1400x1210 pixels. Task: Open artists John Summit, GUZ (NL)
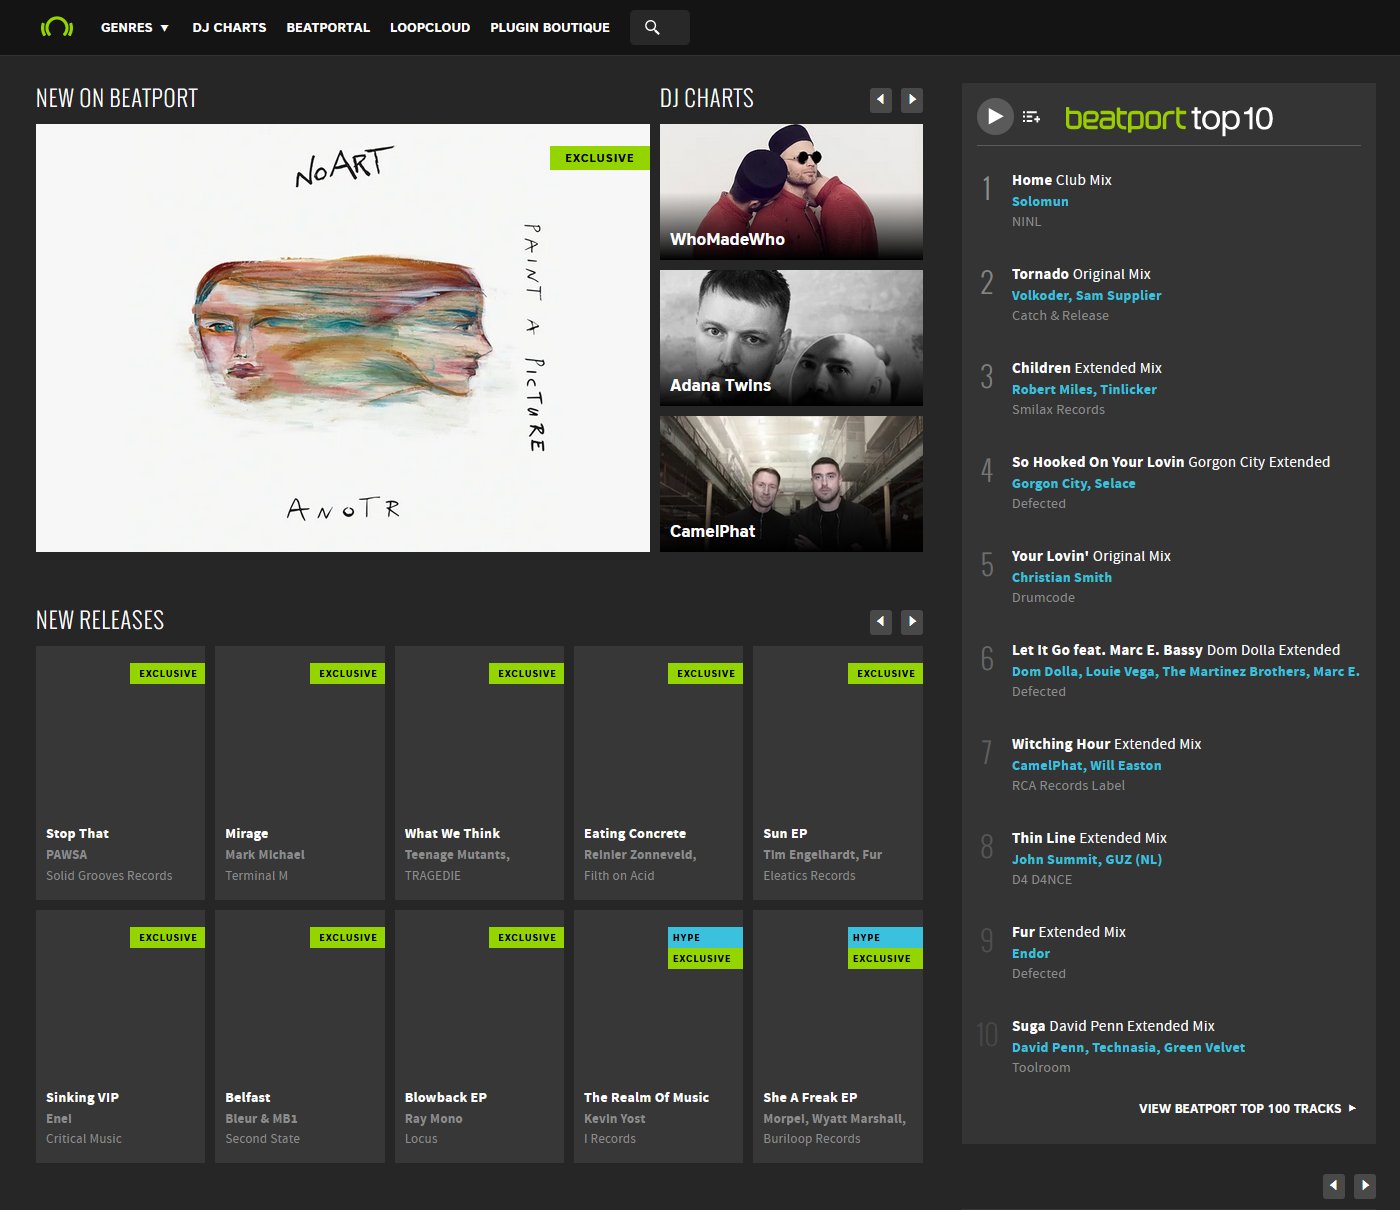coord(1086,859)
